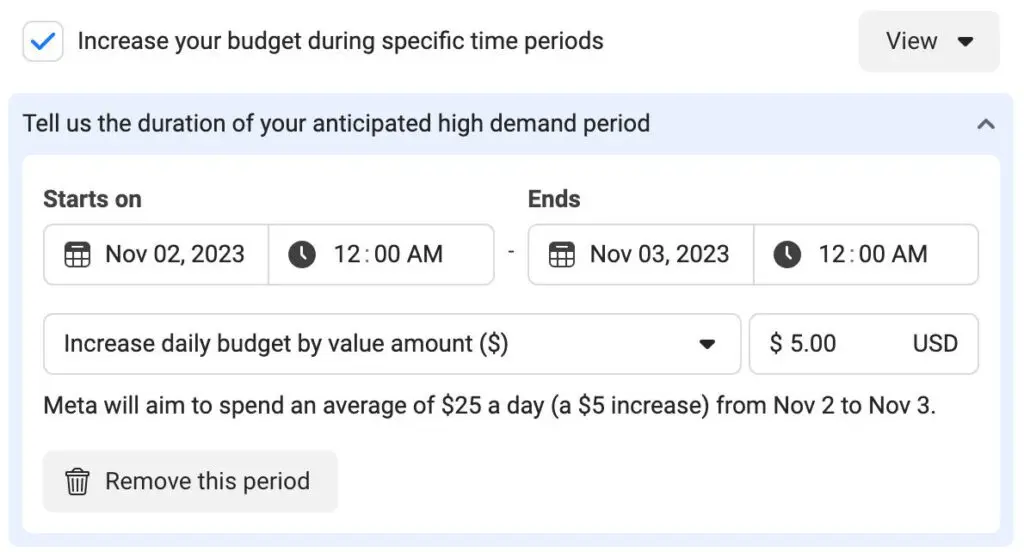Click the Remove this period button
Screen dimensions: 1024x552
(x=190, y=482)
